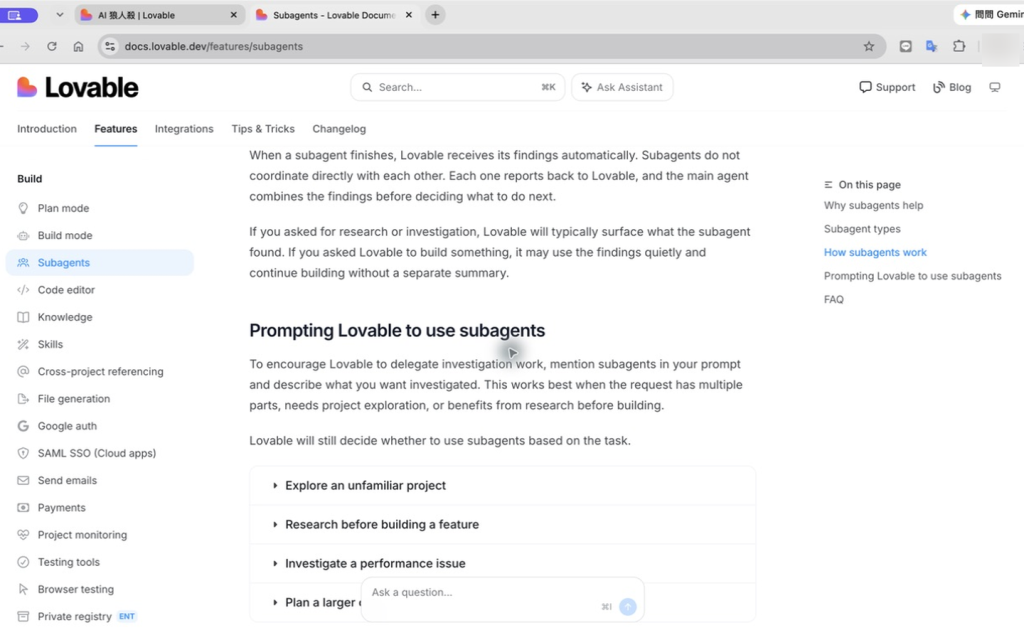The height and width of the screenshot is (640, 1024).
Task: Click the address bar URL docs.lovable.dev
Action: click(214, 46)
